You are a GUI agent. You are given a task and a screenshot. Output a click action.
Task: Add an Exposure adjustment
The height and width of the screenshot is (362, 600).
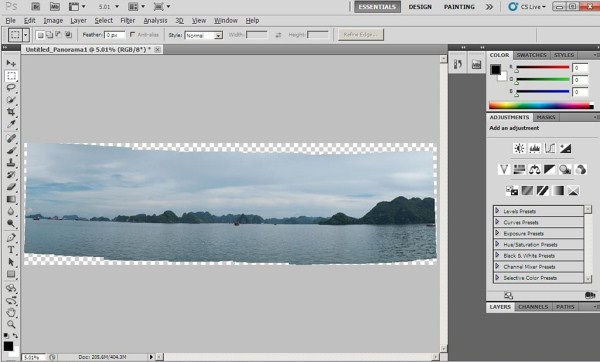(x=565, y=148)
